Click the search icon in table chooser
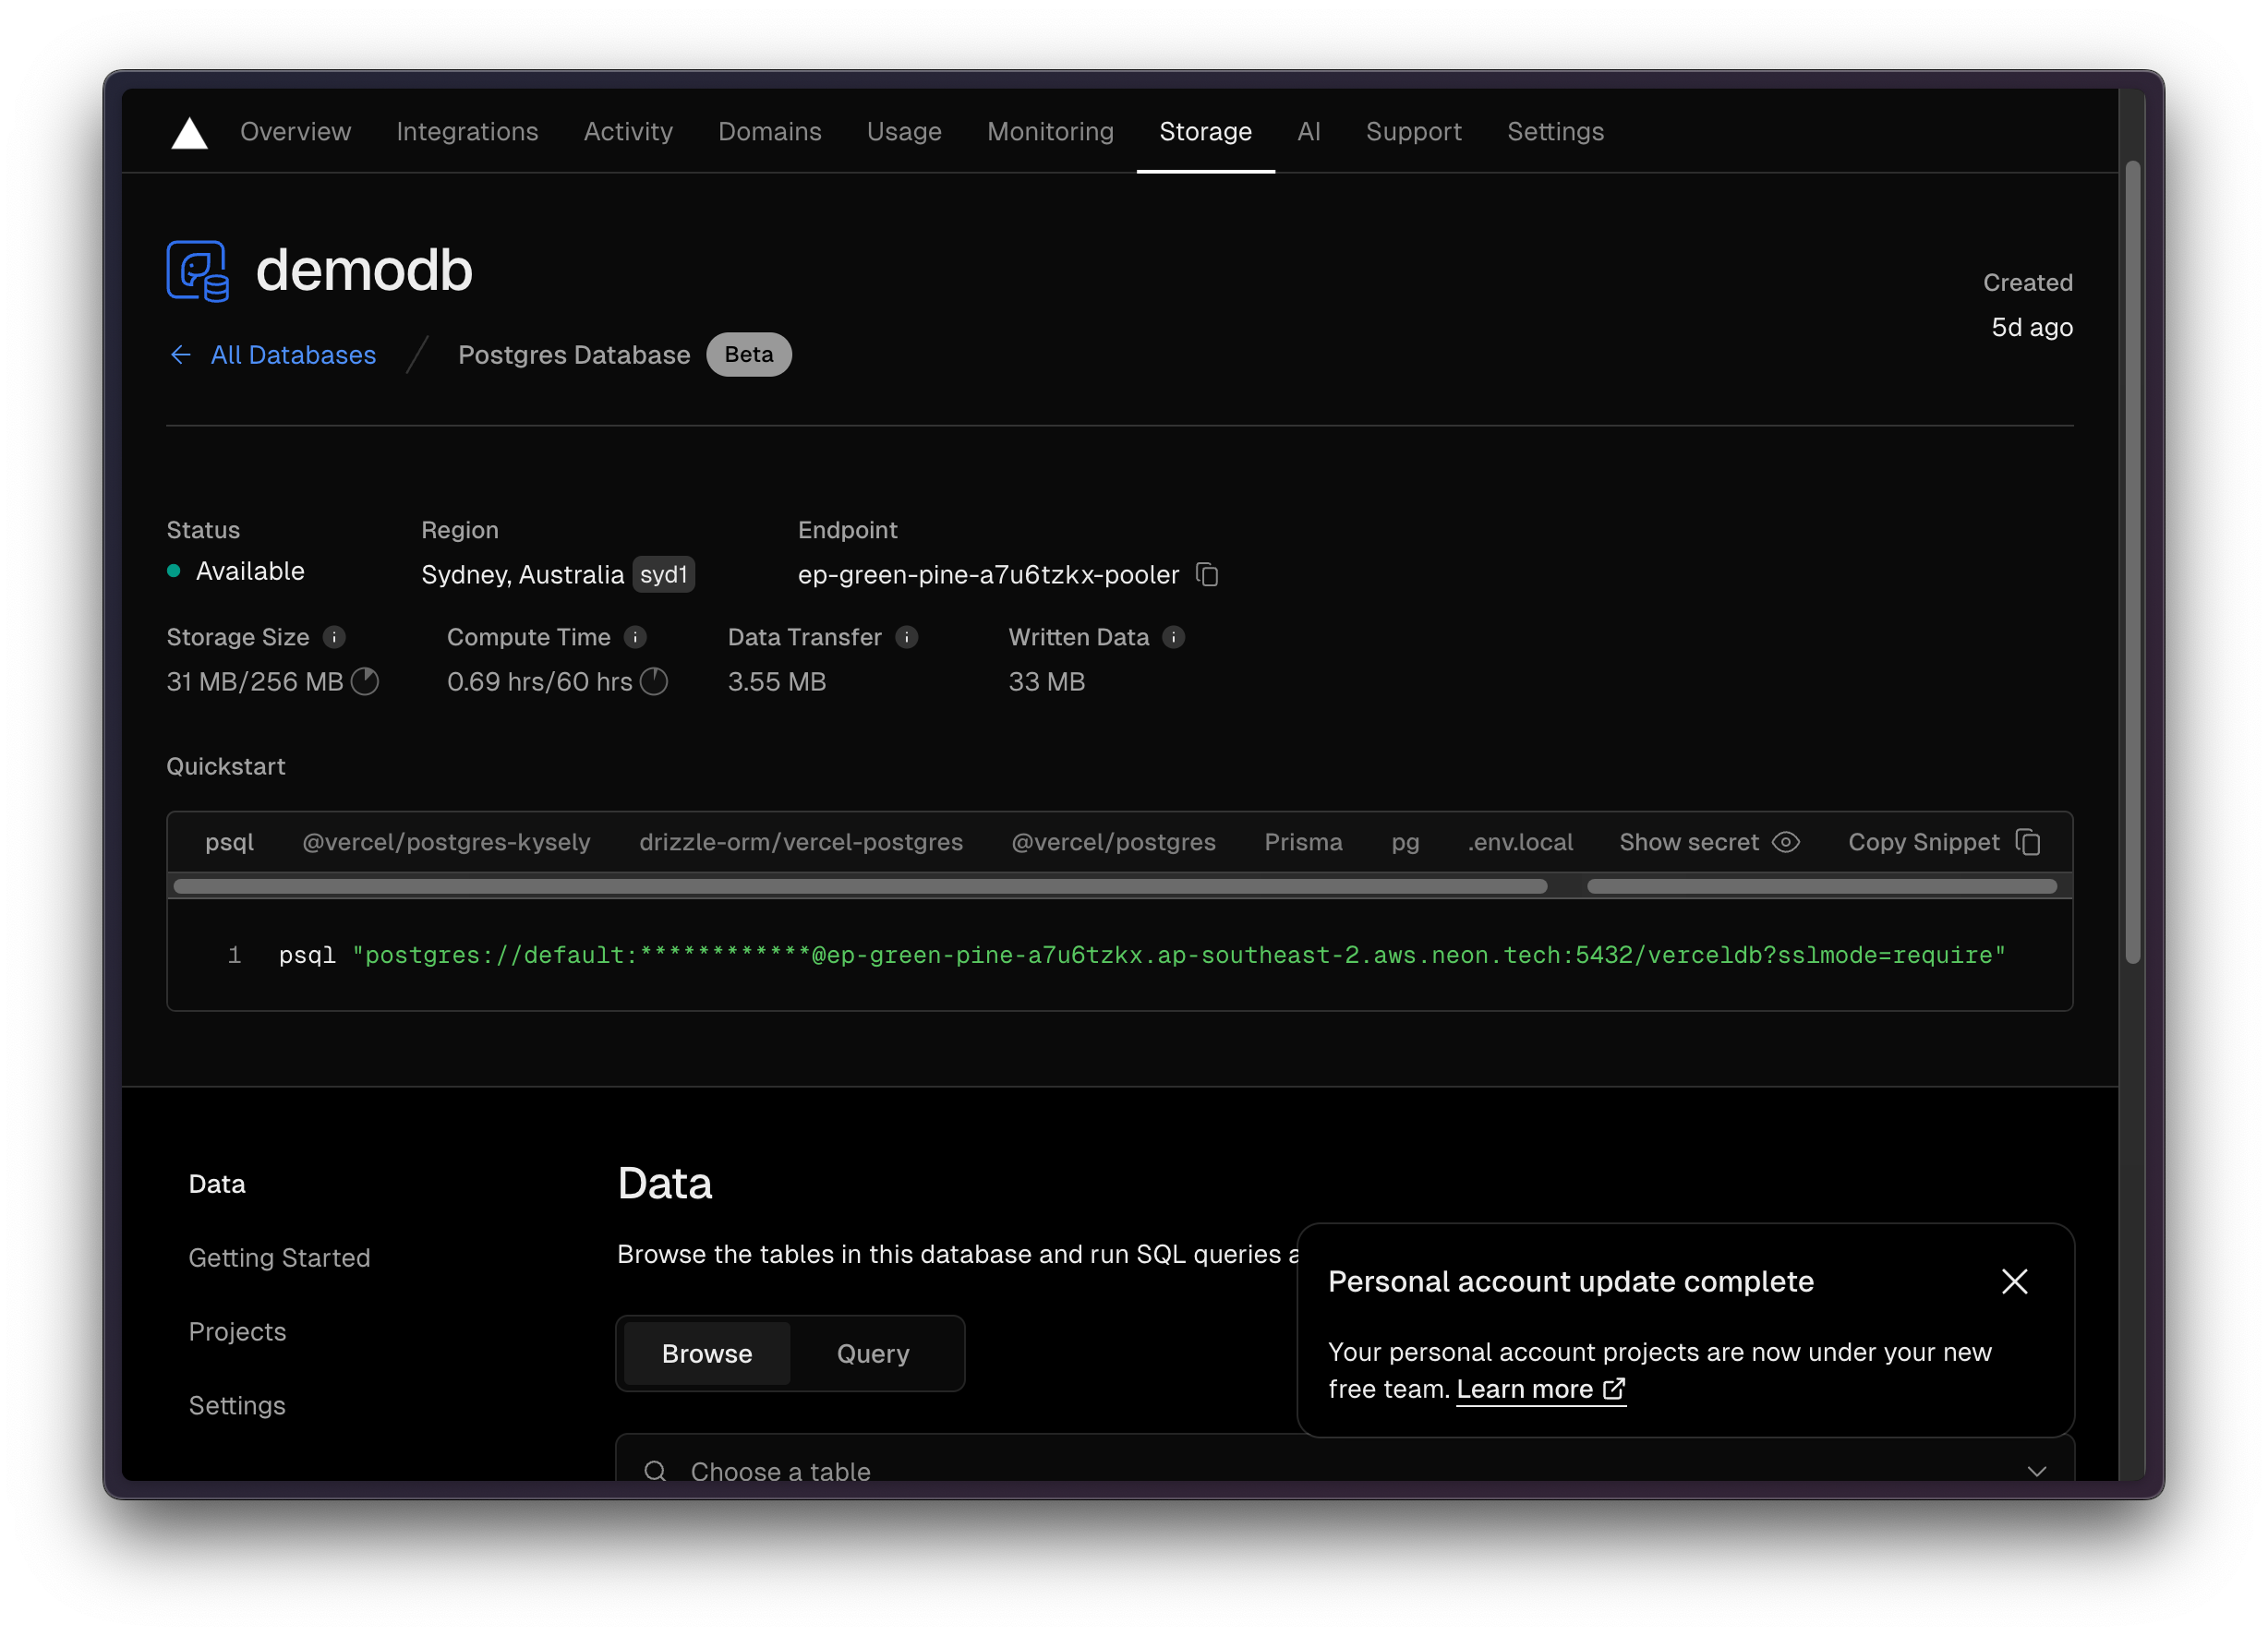Screen dimensions: 2268x1636 click(655, 1471)
